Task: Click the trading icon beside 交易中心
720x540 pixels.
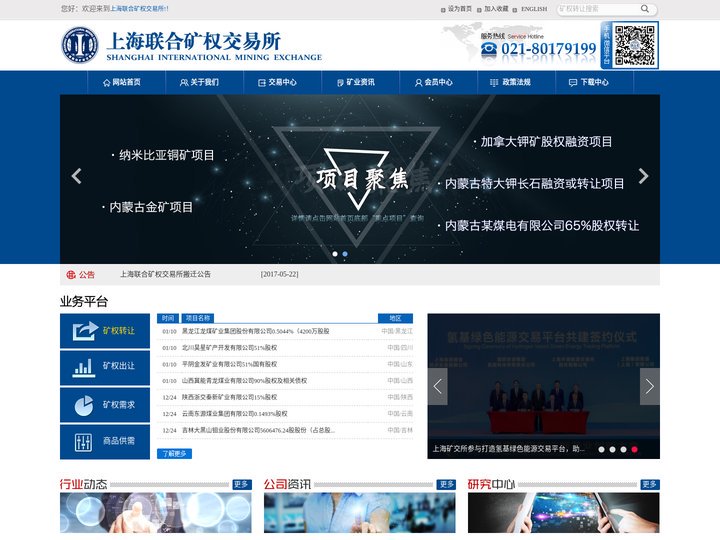Action: coord(262,83)
